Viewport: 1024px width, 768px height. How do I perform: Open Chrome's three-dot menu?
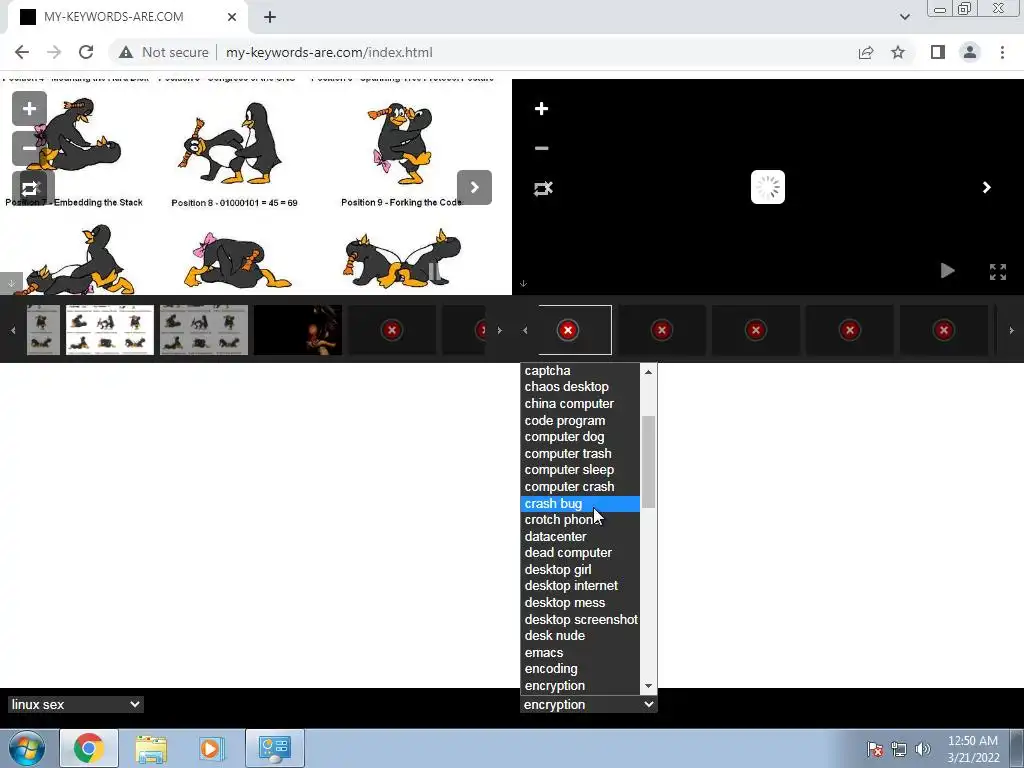(x=1002, y=52)
